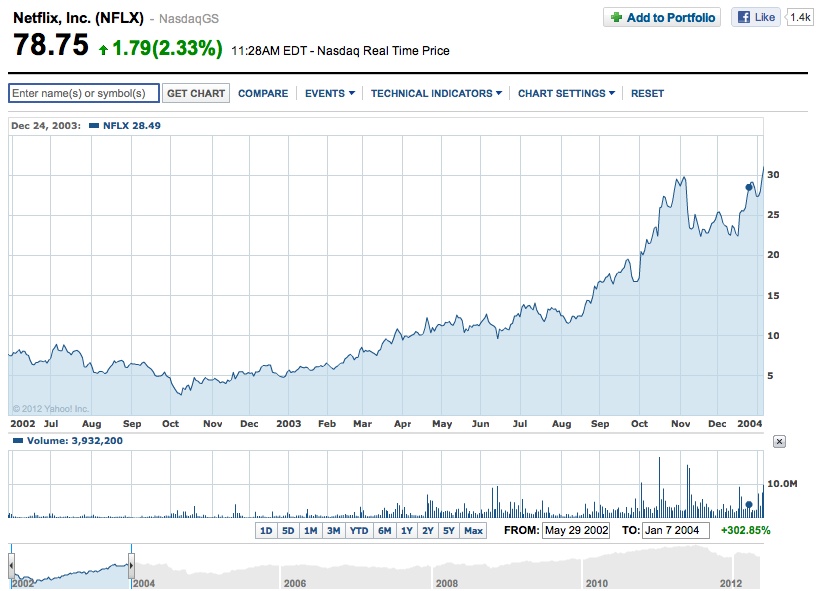Screen dimensions: 816x591
Task: Click 2008 on the overview timeline
Action: [447, 583]
